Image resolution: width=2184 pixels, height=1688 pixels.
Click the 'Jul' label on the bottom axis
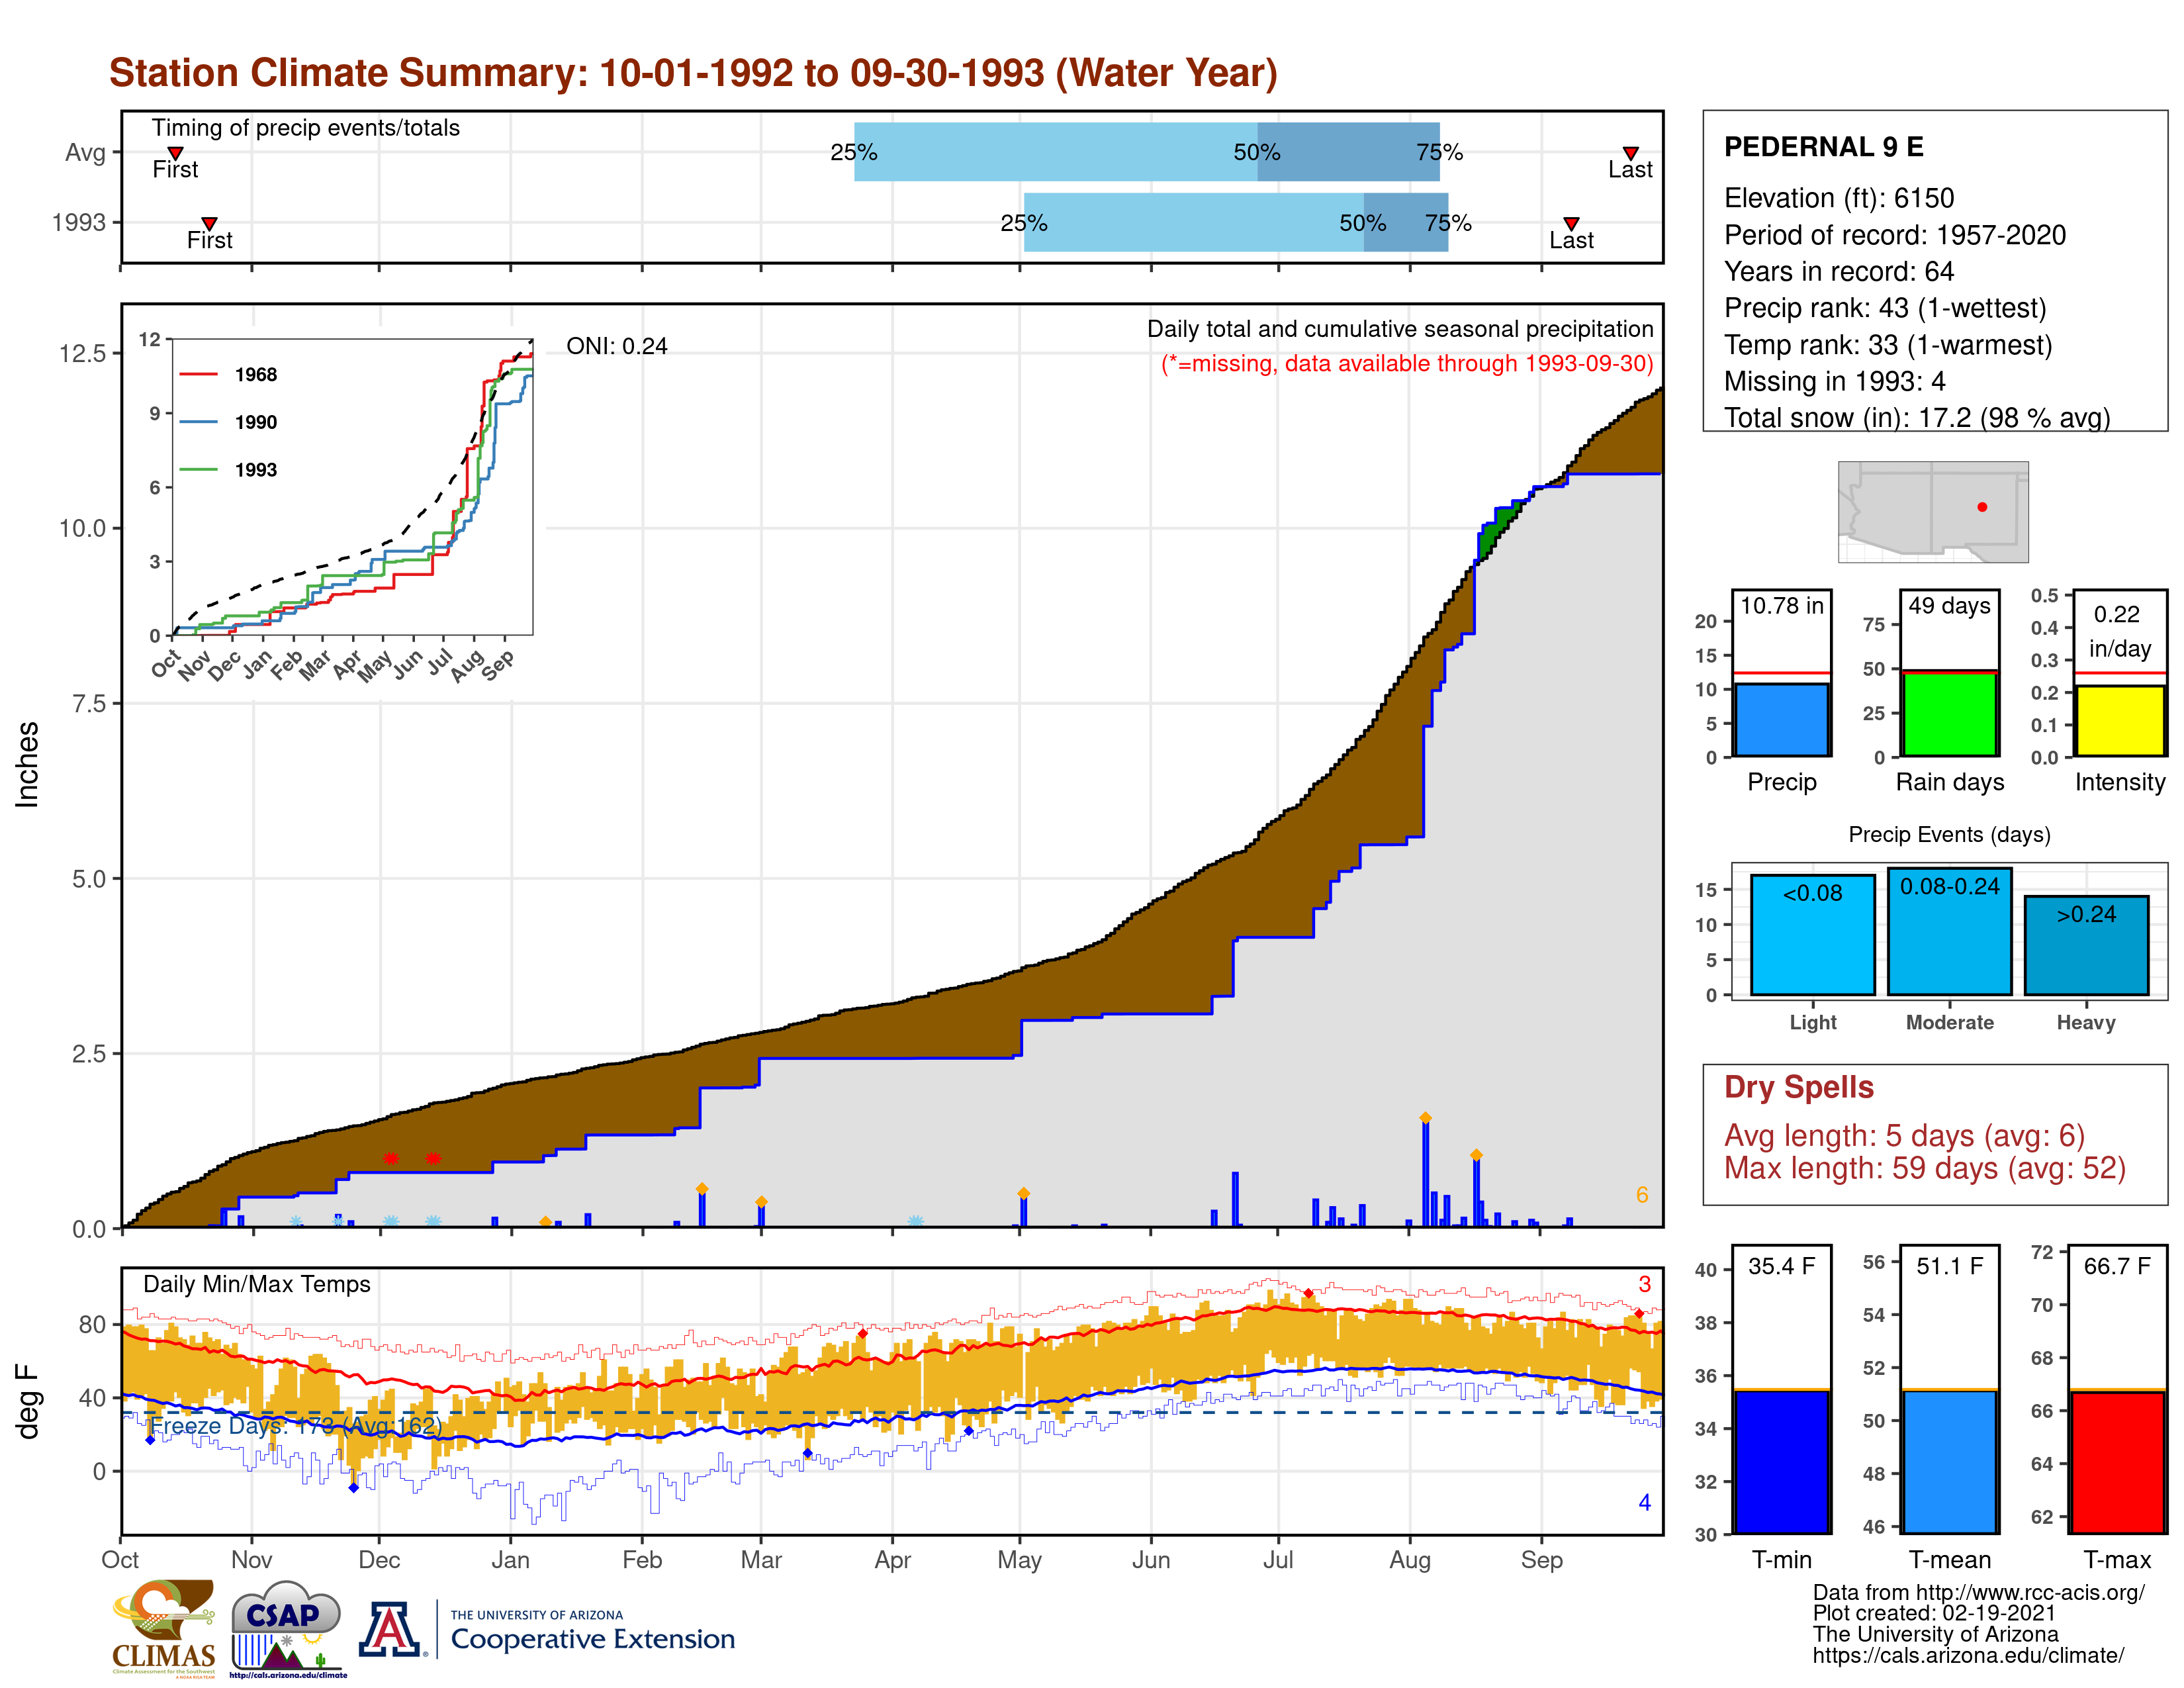point(1278,1560)
